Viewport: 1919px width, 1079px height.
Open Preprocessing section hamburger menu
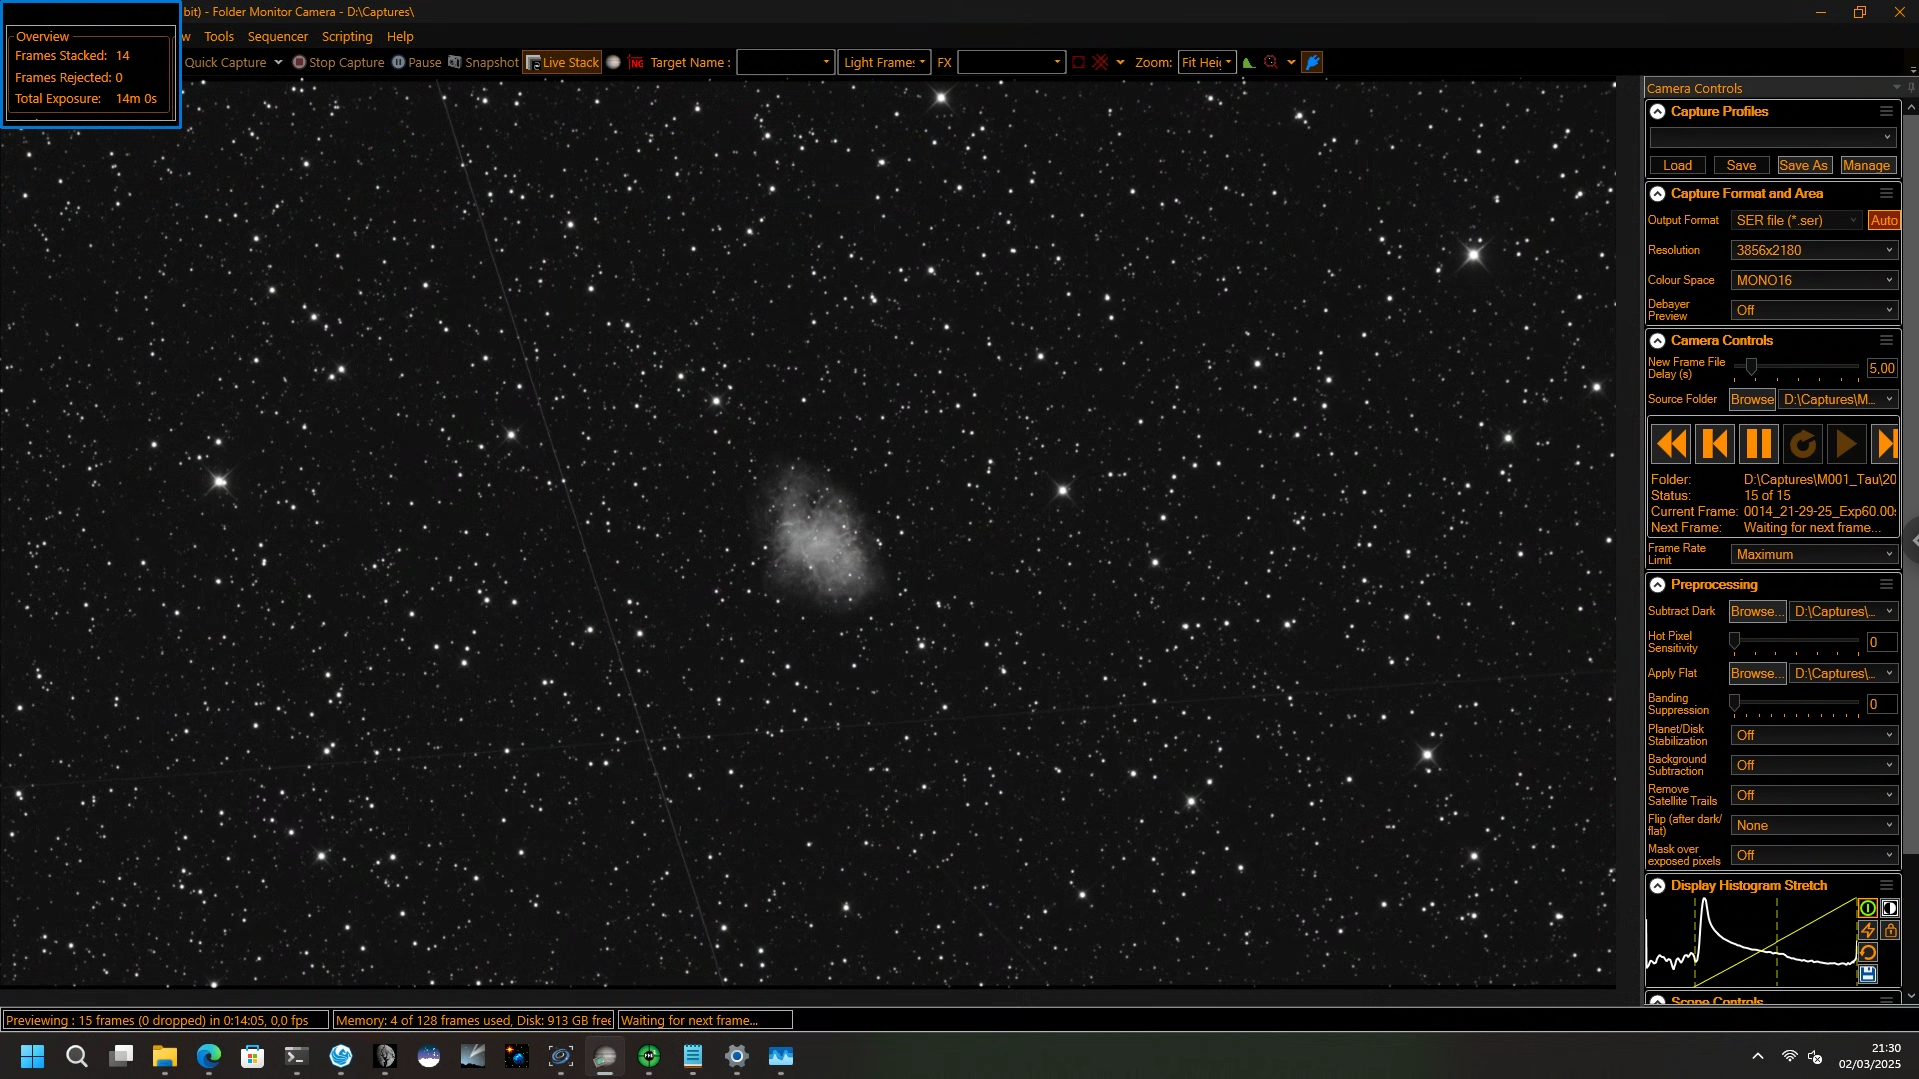(1886, 585)
